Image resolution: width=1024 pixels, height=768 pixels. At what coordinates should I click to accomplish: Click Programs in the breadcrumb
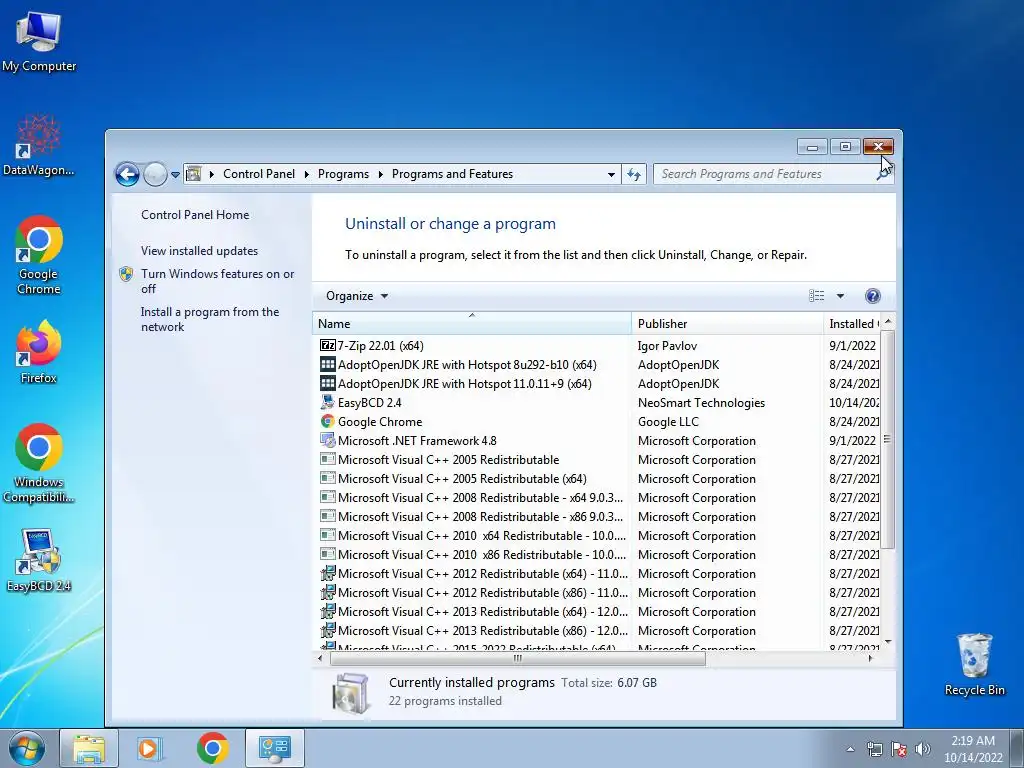(343, 174)
